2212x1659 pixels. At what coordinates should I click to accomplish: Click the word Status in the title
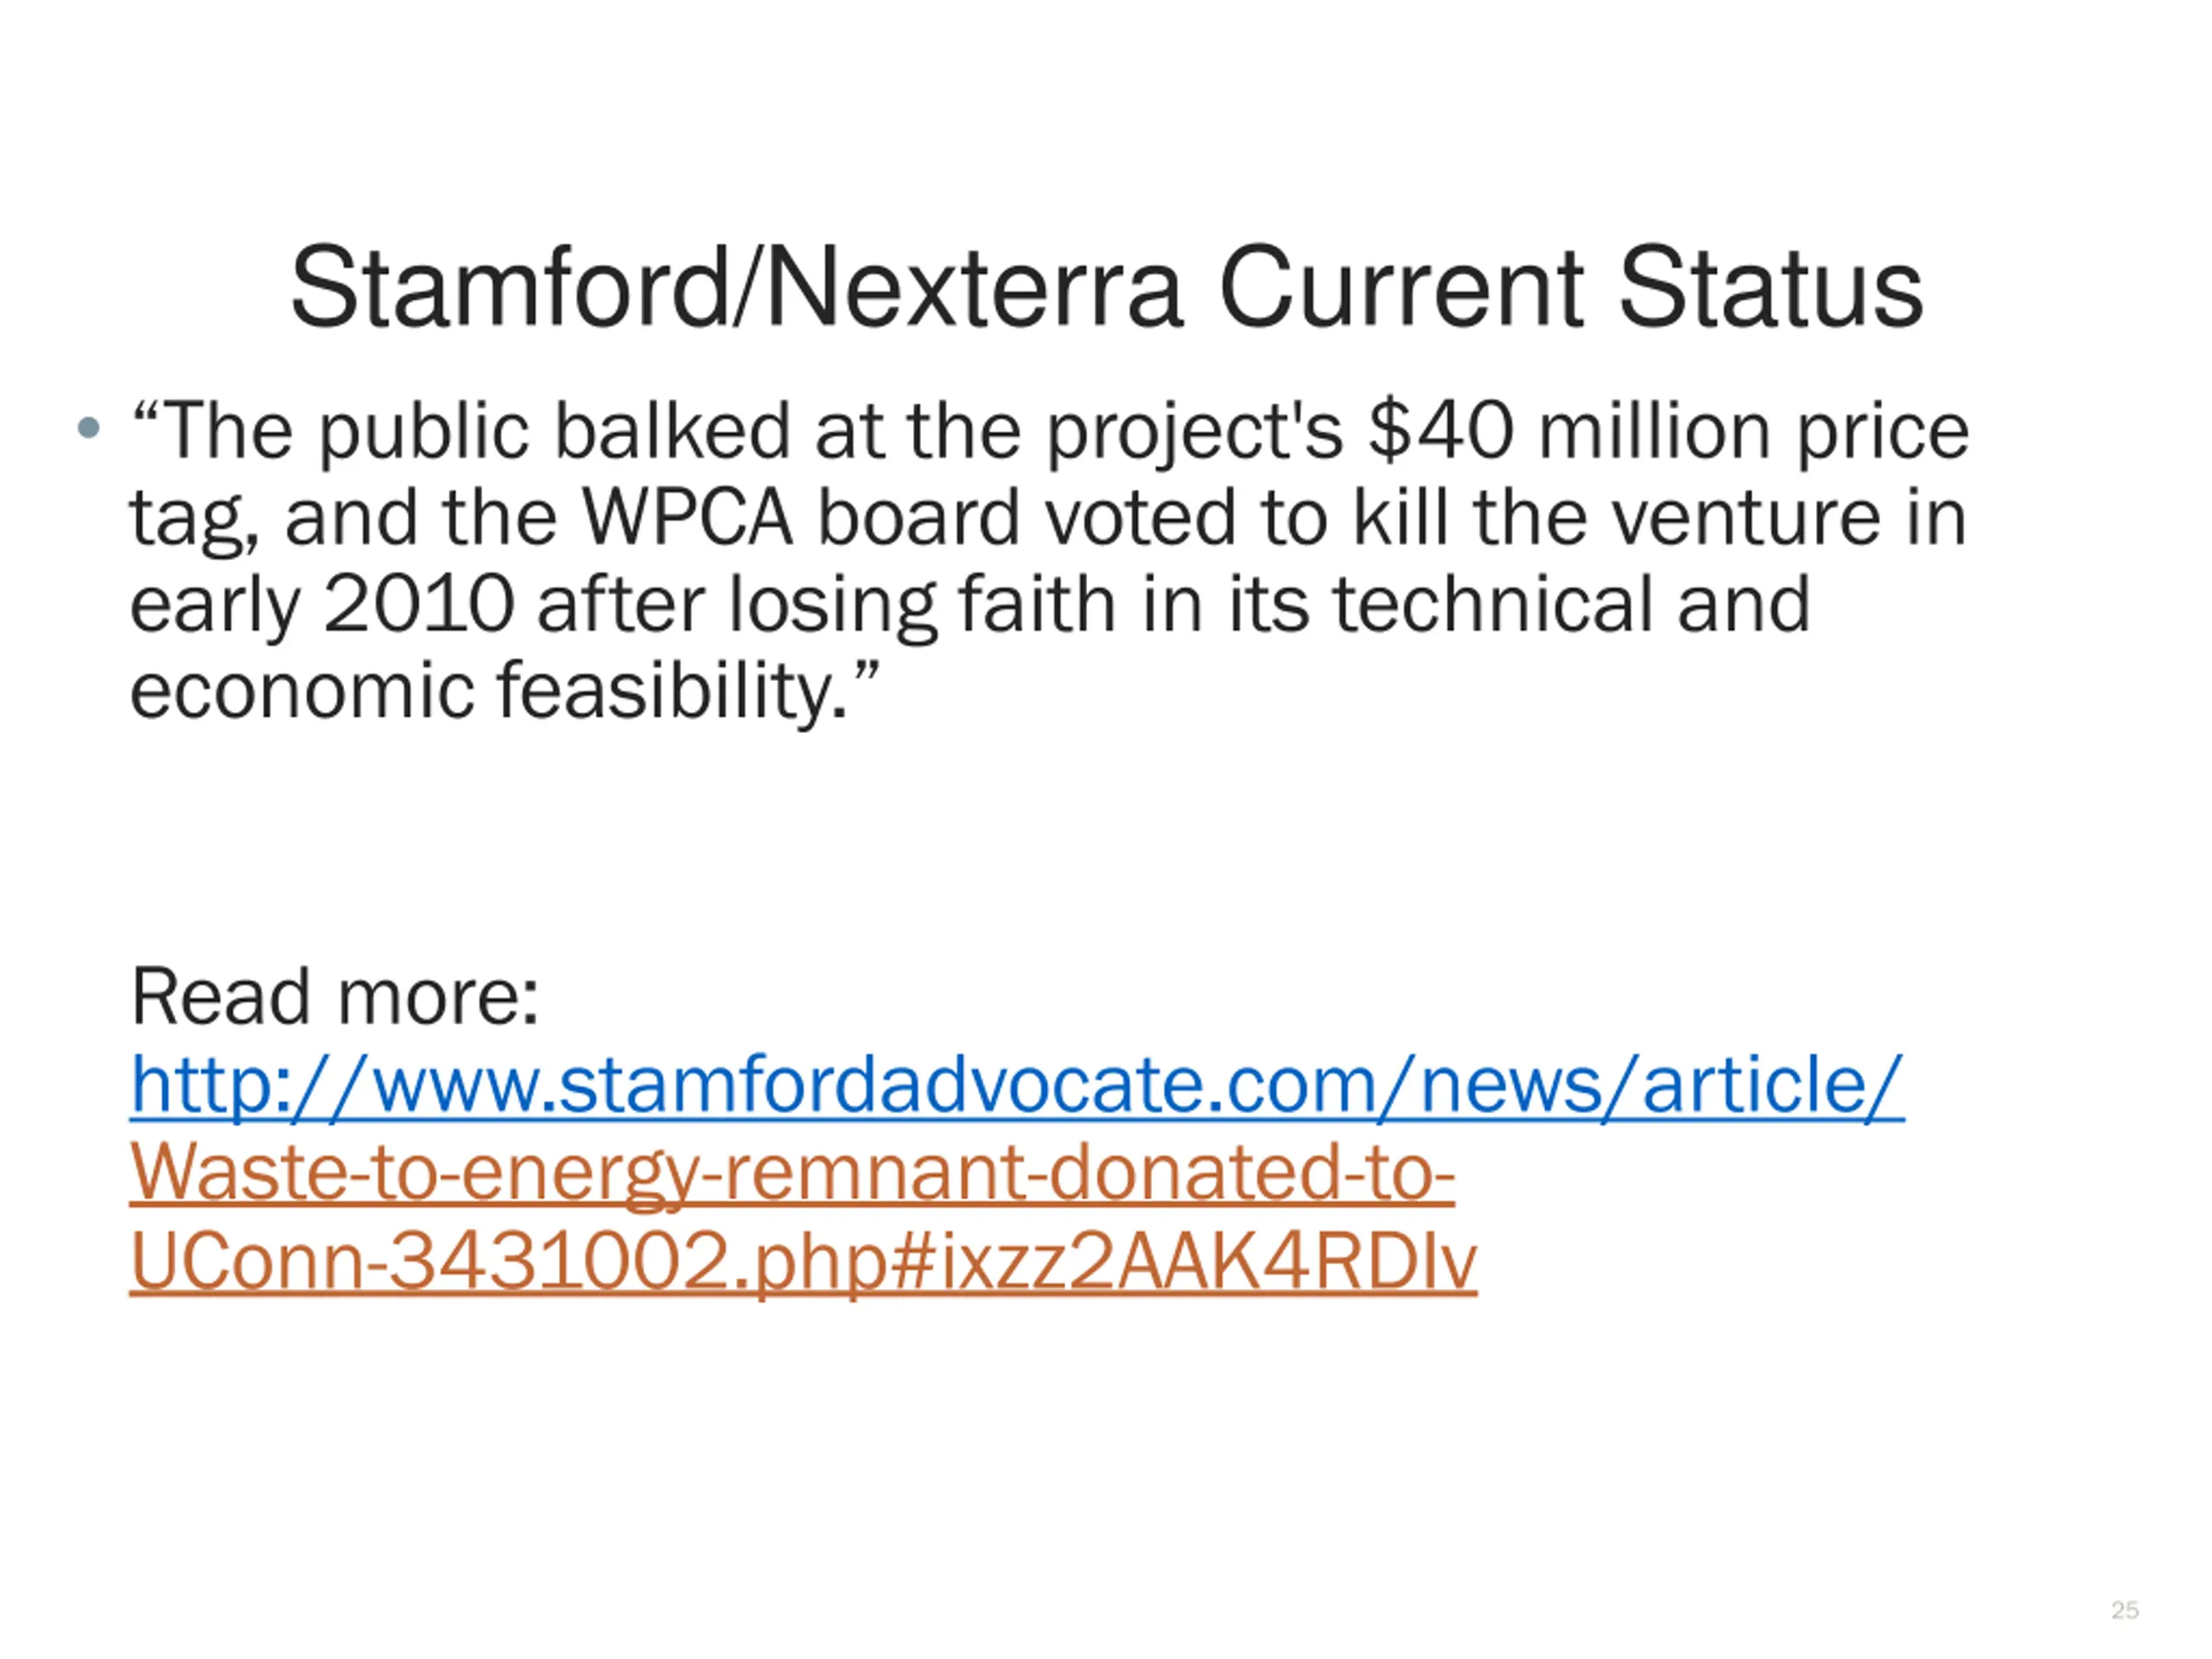tap(1770, 288)
